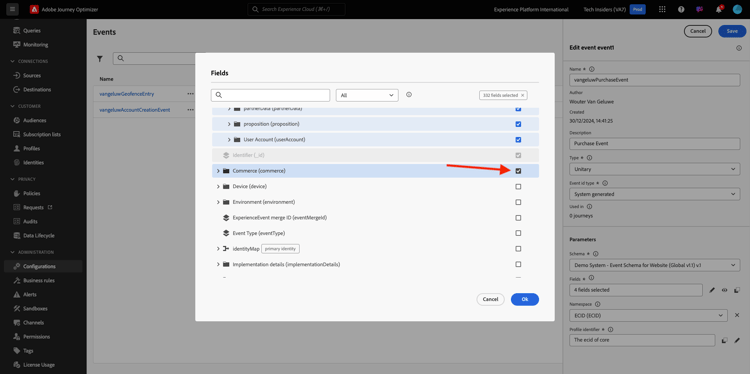The width and height of the screenshot is (750, 374).
Task: Click the Event Type layers icon
Action: (x=226, y=233)
